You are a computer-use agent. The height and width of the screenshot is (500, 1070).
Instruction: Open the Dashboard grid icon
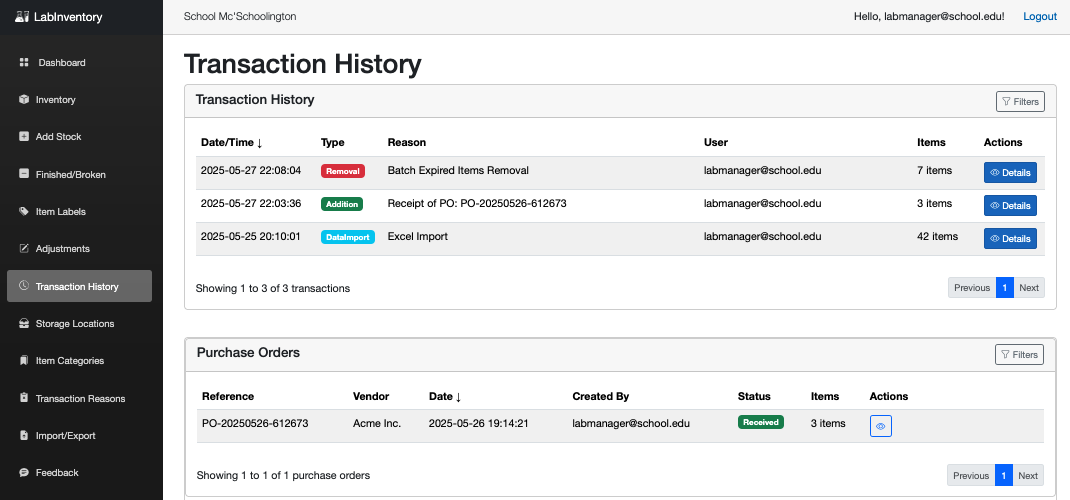(x=24, y=63)
